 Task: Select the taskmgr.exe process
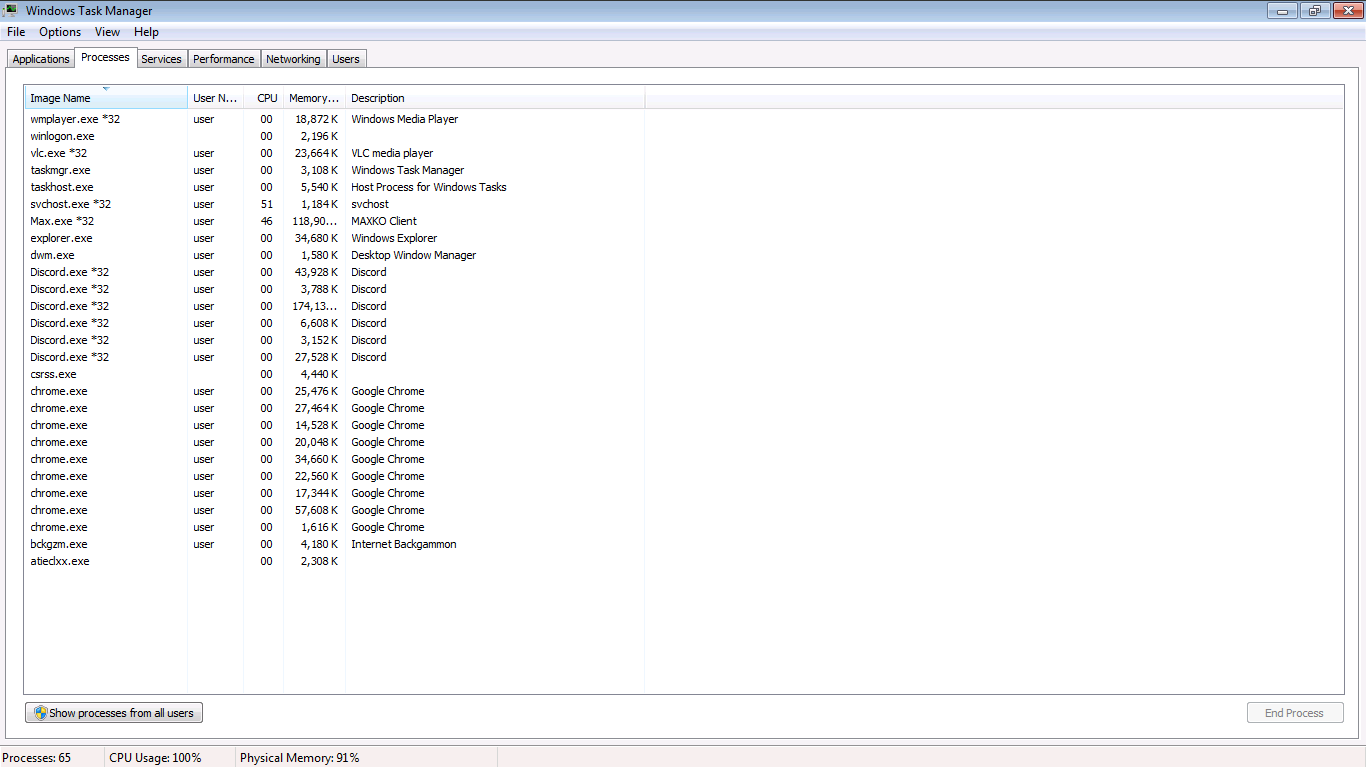(335, 170)
